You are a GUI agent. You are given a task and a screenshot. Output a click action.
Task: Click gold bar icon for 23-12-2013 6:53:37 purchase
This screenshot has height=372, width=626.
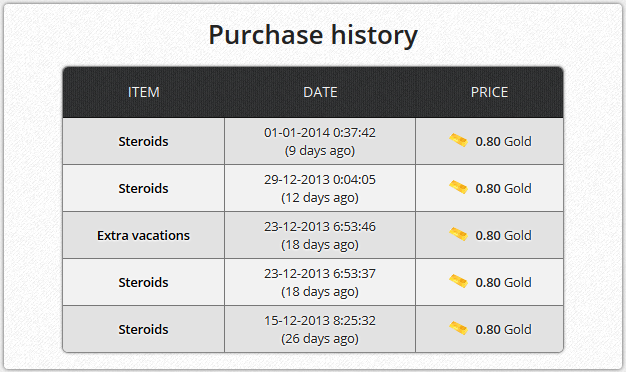458,282
